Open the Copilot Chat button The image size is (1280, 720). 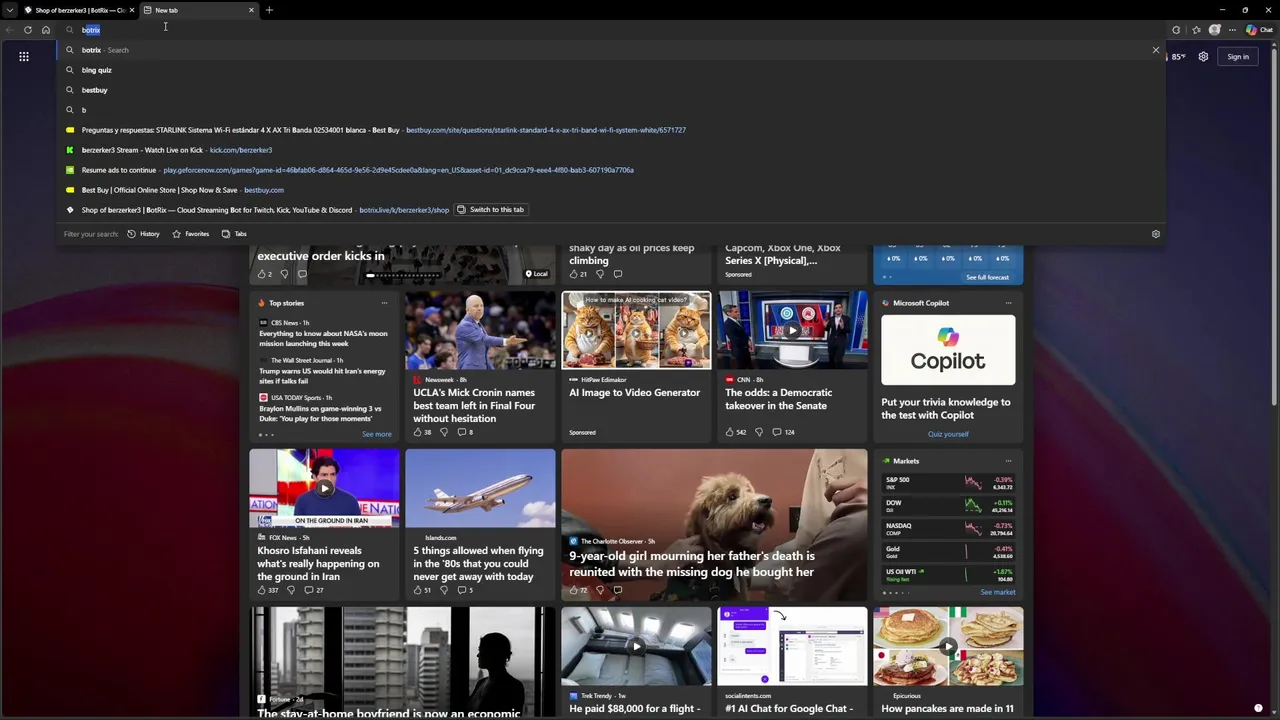1259,30
